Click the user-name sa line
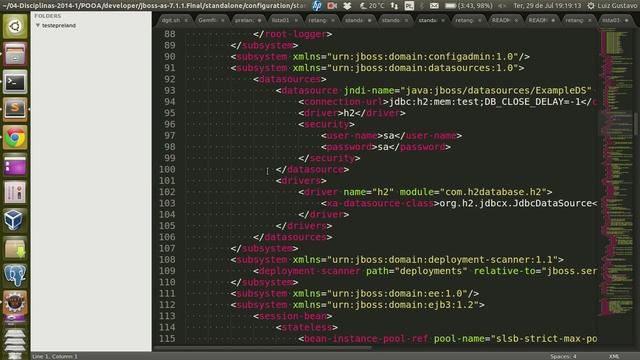 (x=391, y=136)
